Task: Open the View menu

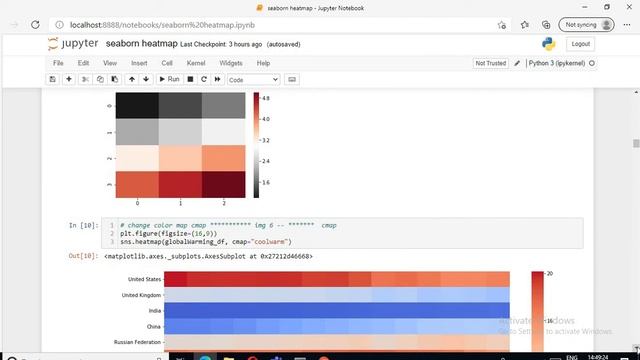Action: click(110, 63)
